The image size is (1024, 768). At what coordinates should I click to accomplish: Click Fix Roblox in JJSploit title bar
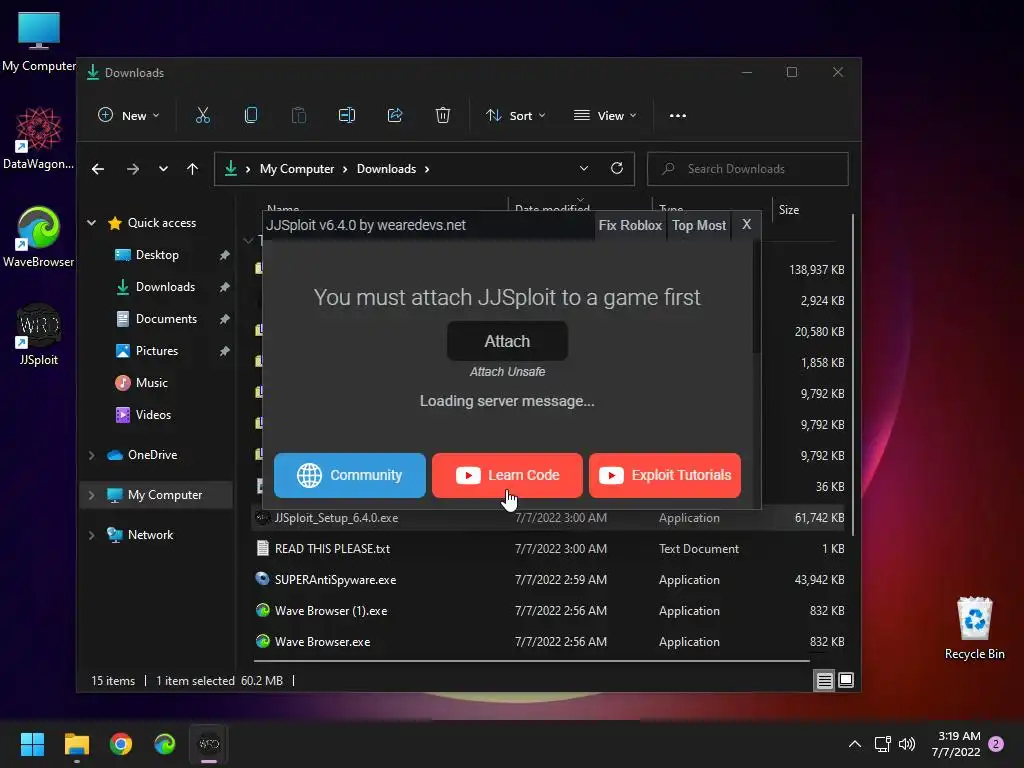pos(630,225)
